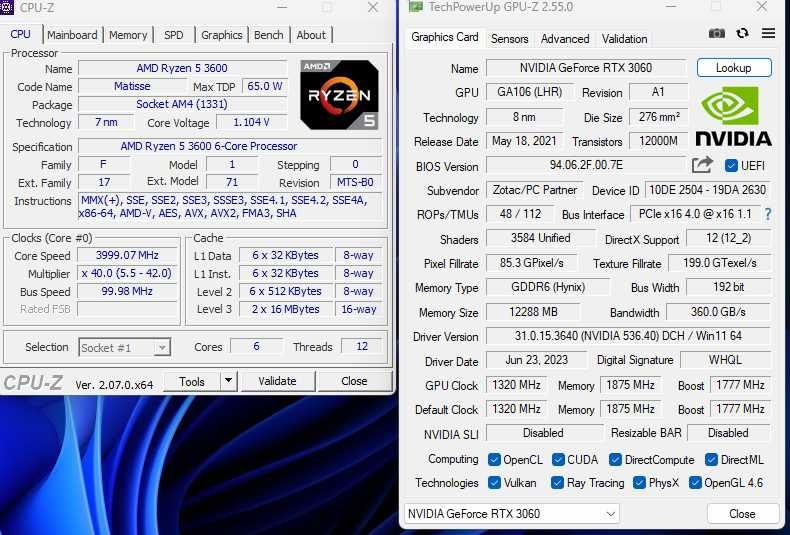Click the Bandwidth value 360.0 GB/s
The height and width of the screenshot is (535, 790).
718,312
